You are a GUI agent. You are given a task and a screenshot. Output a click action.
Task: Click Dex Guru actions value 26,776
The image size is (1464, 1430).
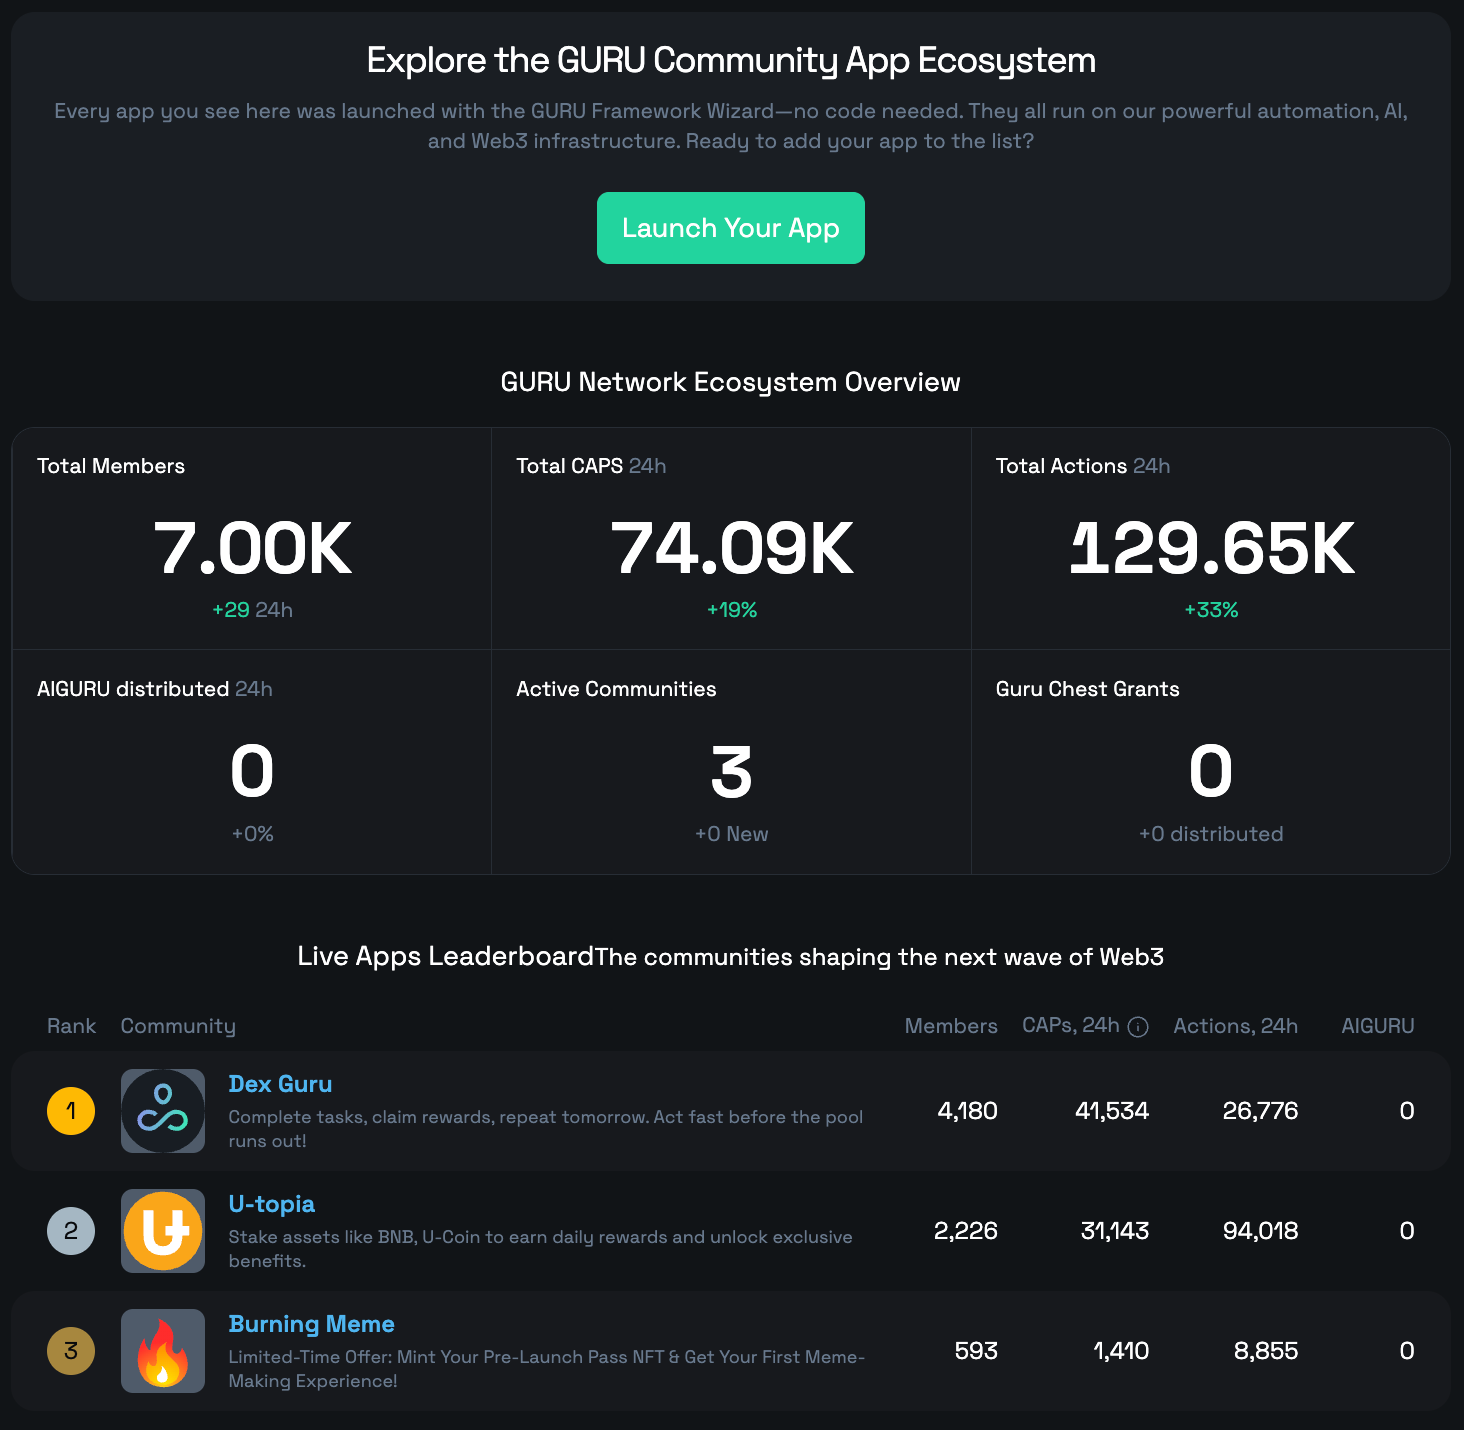click(x=1261, y=1111)
